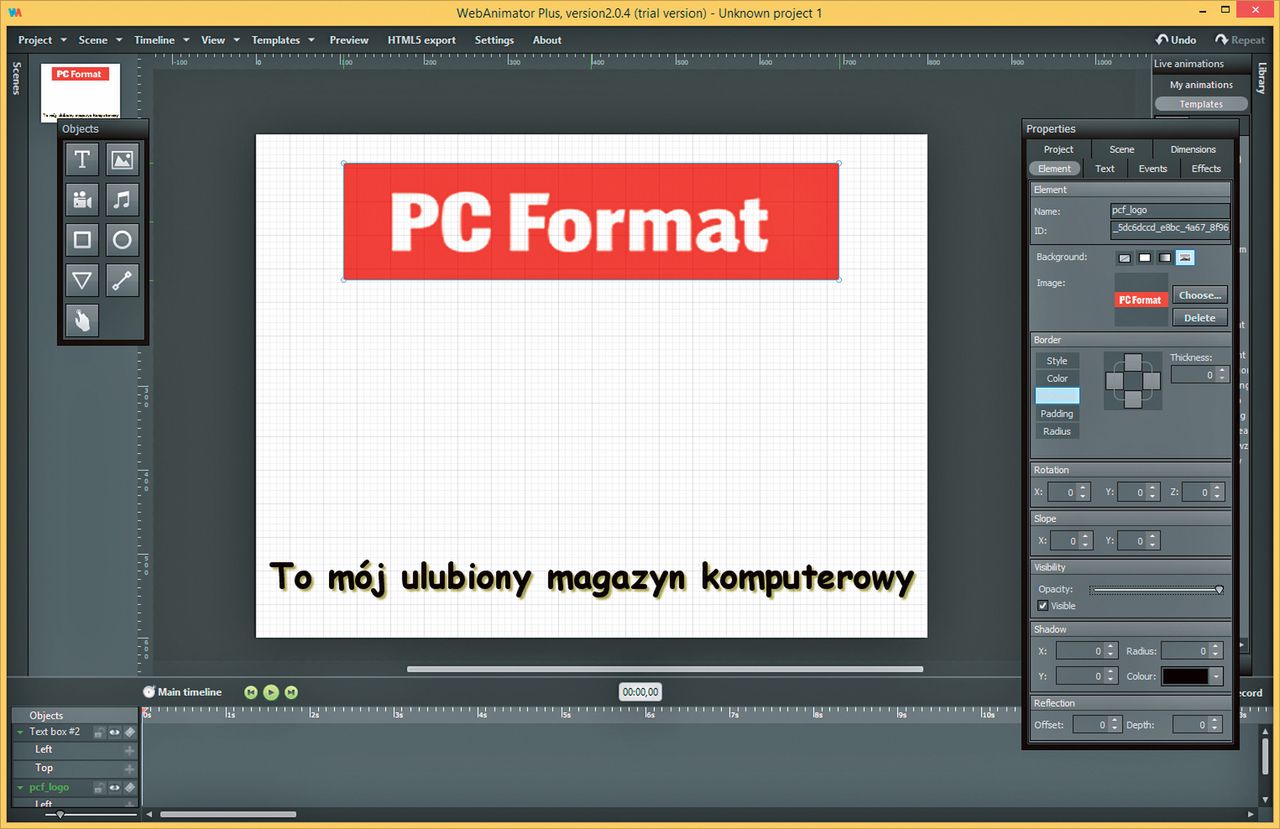Select the Image tool in Objects panel
This screenshot has height=829, width=1280.
click(x=122, y=159)
